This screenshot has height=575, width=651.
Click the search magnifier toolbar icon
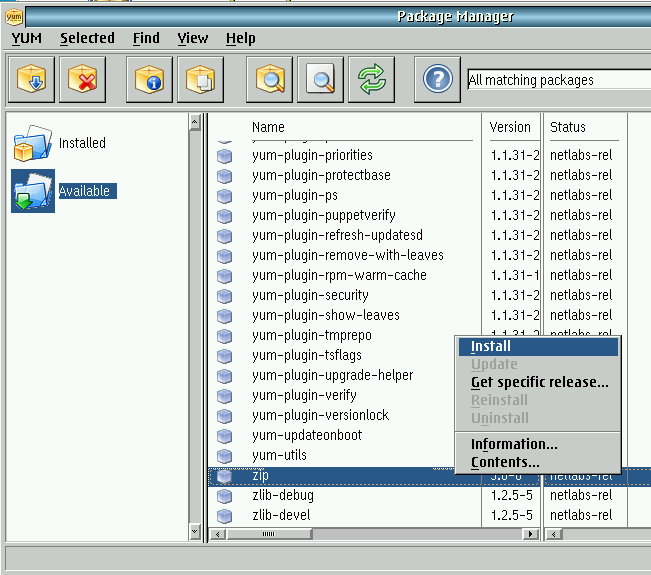click(x=321, y=79)
